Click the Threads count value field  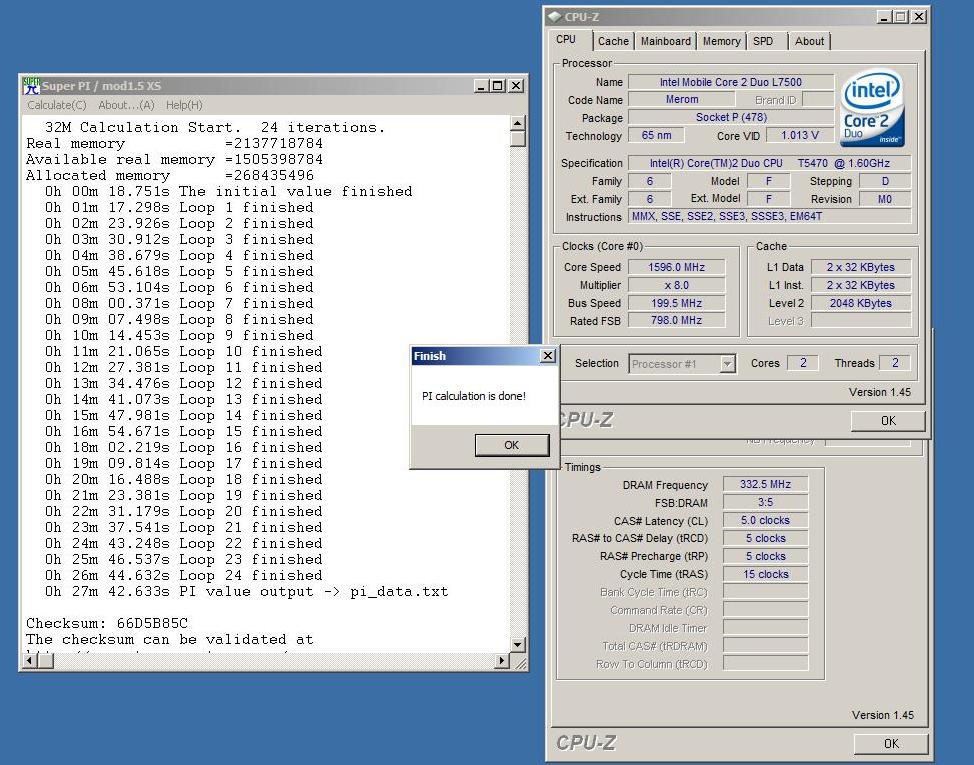(894, 363)
